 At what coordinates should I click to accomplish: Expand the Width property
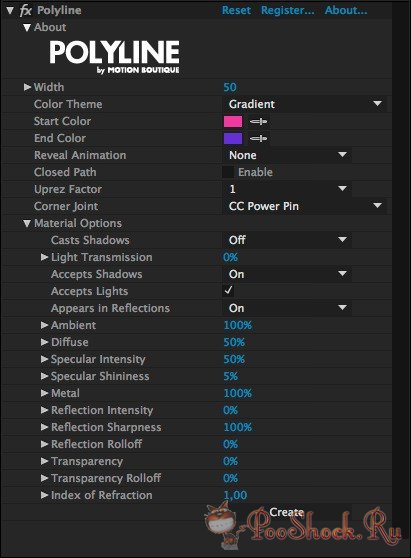coord(27,87)
